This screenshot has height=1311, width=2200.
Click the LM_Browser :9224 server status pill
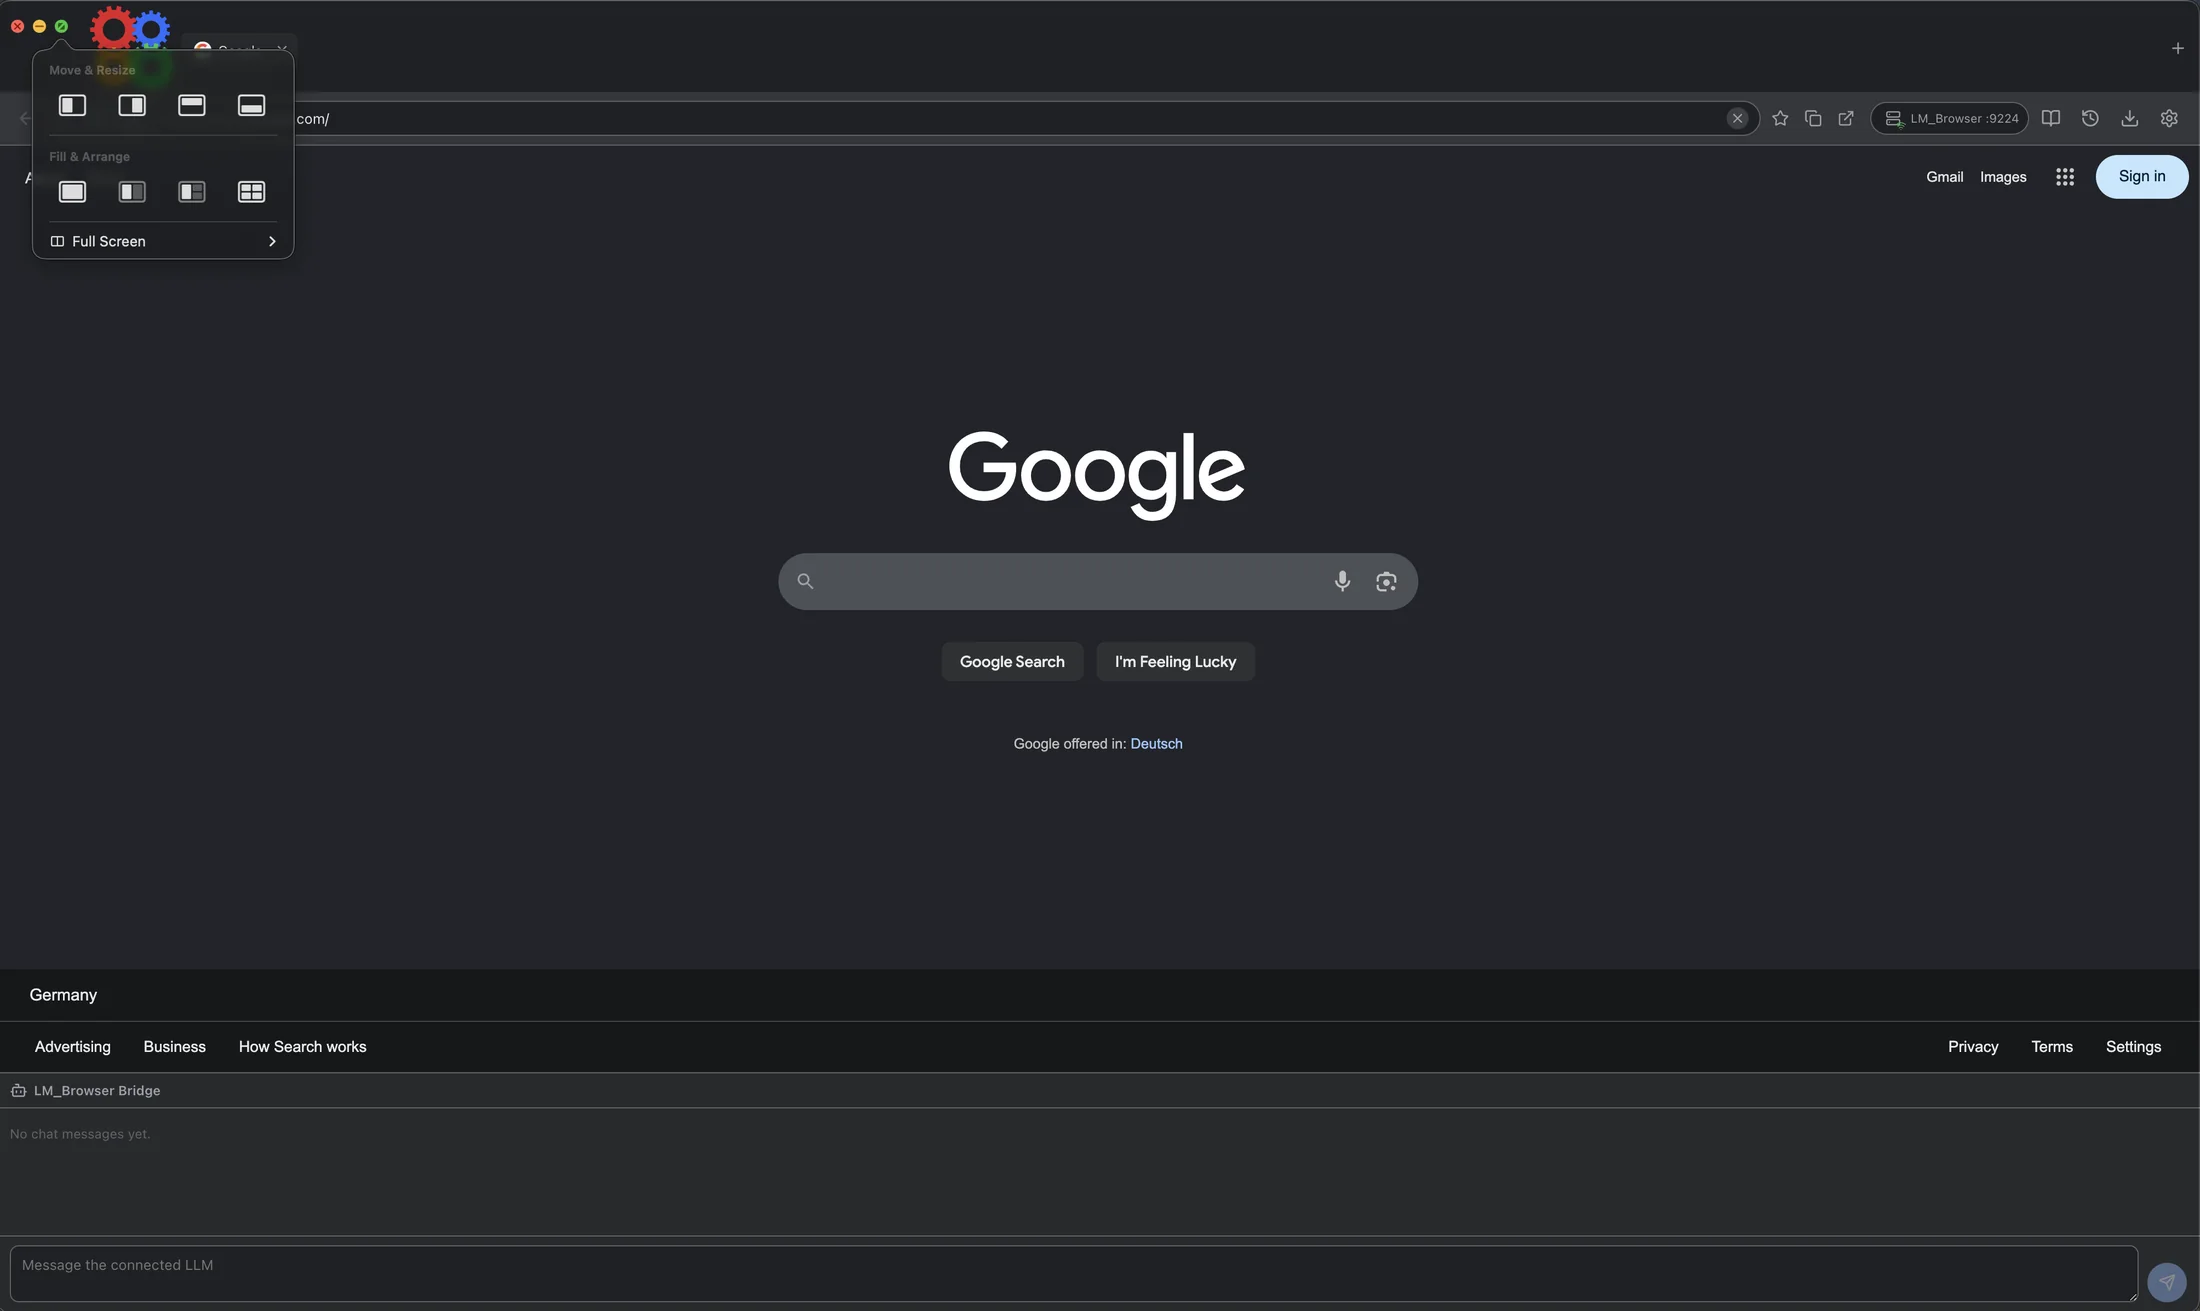click(1949, 118)
